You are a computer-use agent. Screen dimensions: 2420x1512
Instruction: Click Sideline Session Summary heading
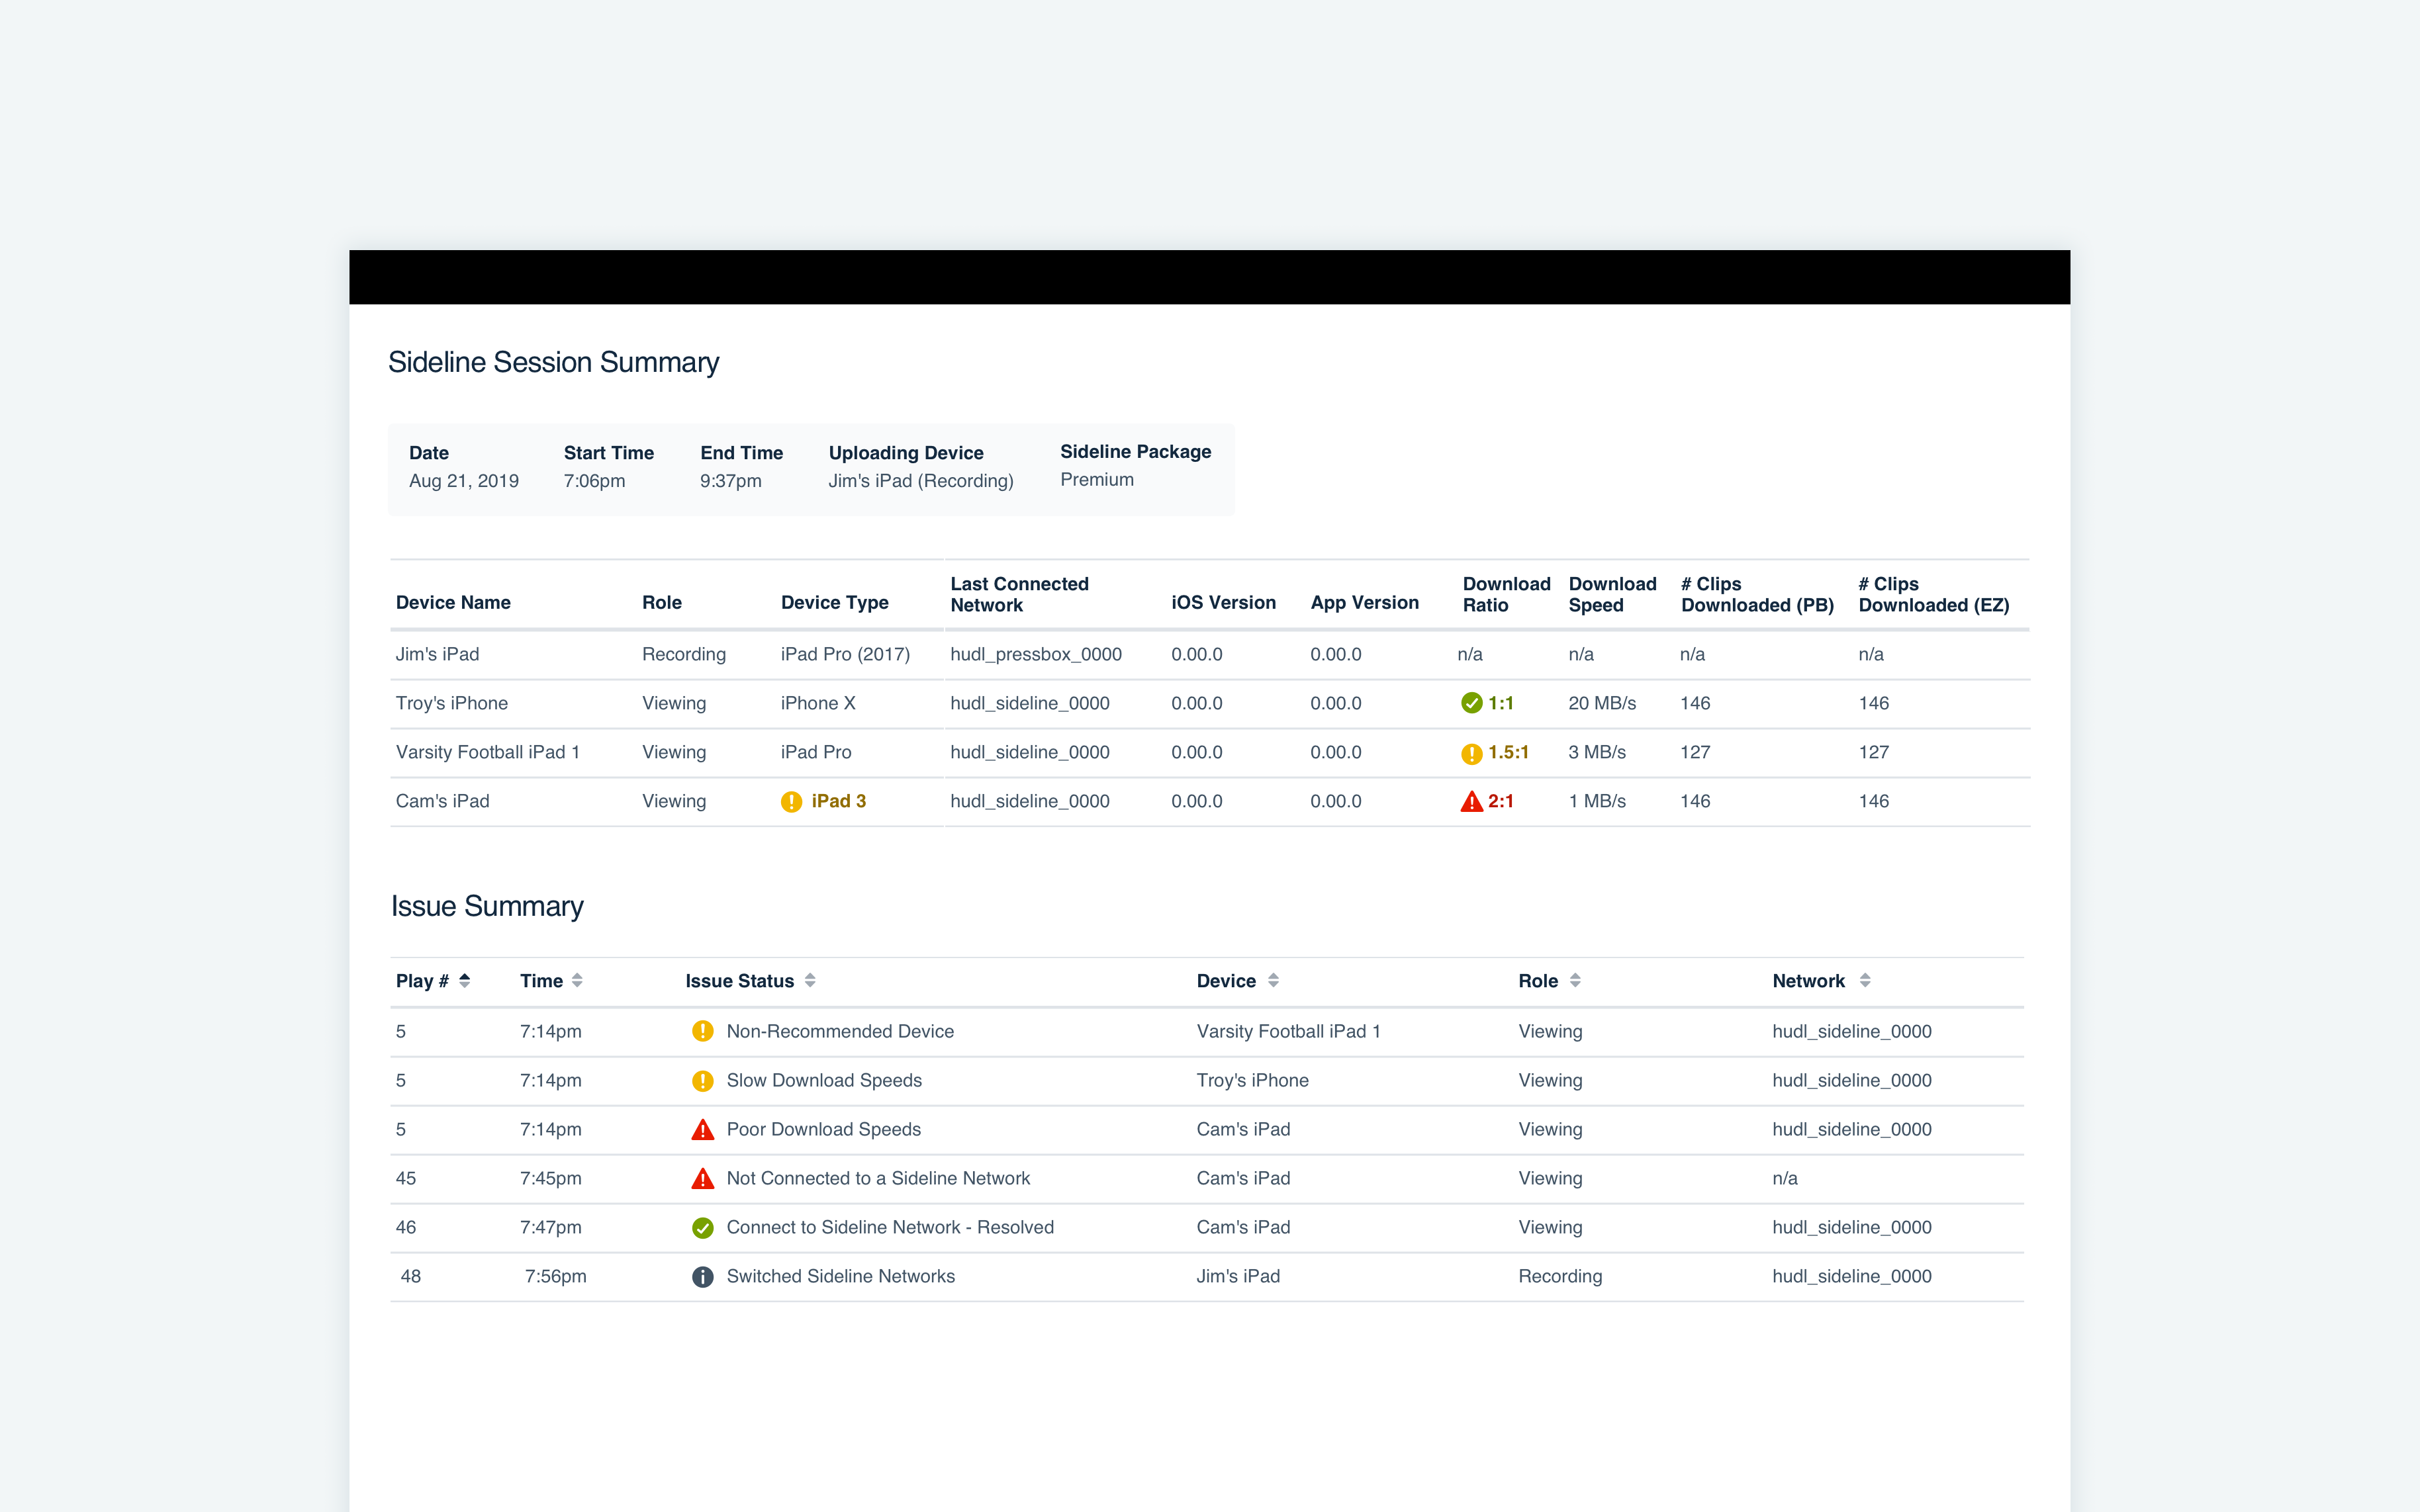pos(554,362)
